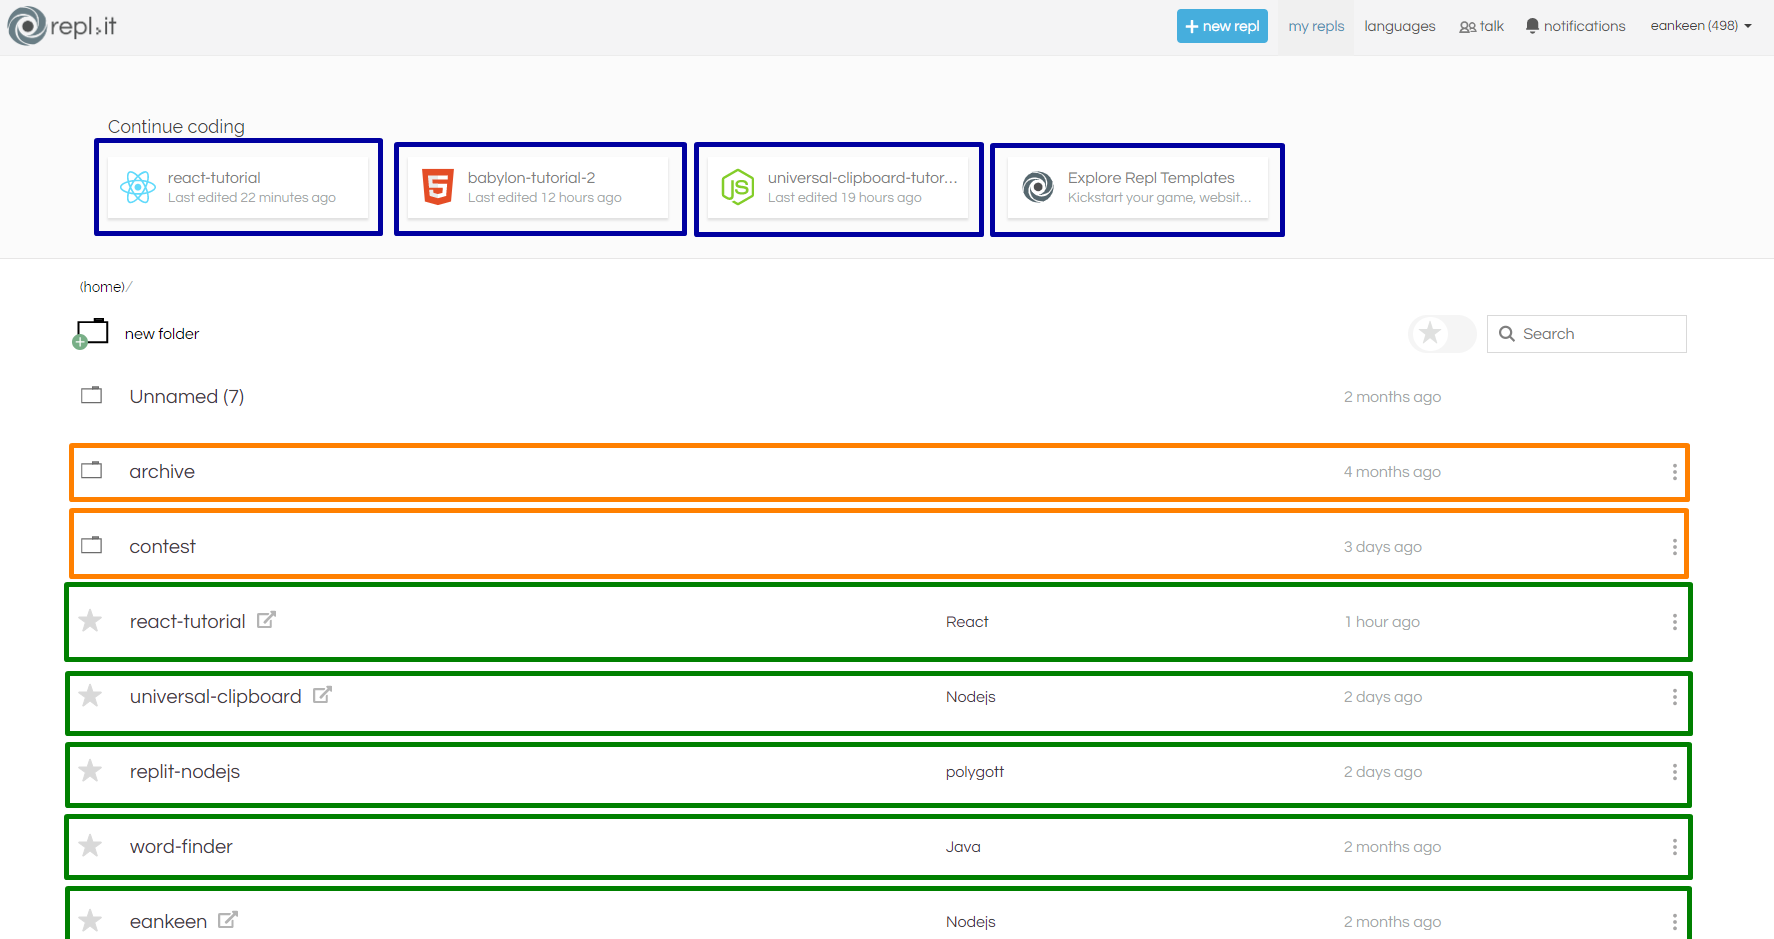
Task: Click the Explore Repl Templates swirl icon
Action: (1038, 187)
